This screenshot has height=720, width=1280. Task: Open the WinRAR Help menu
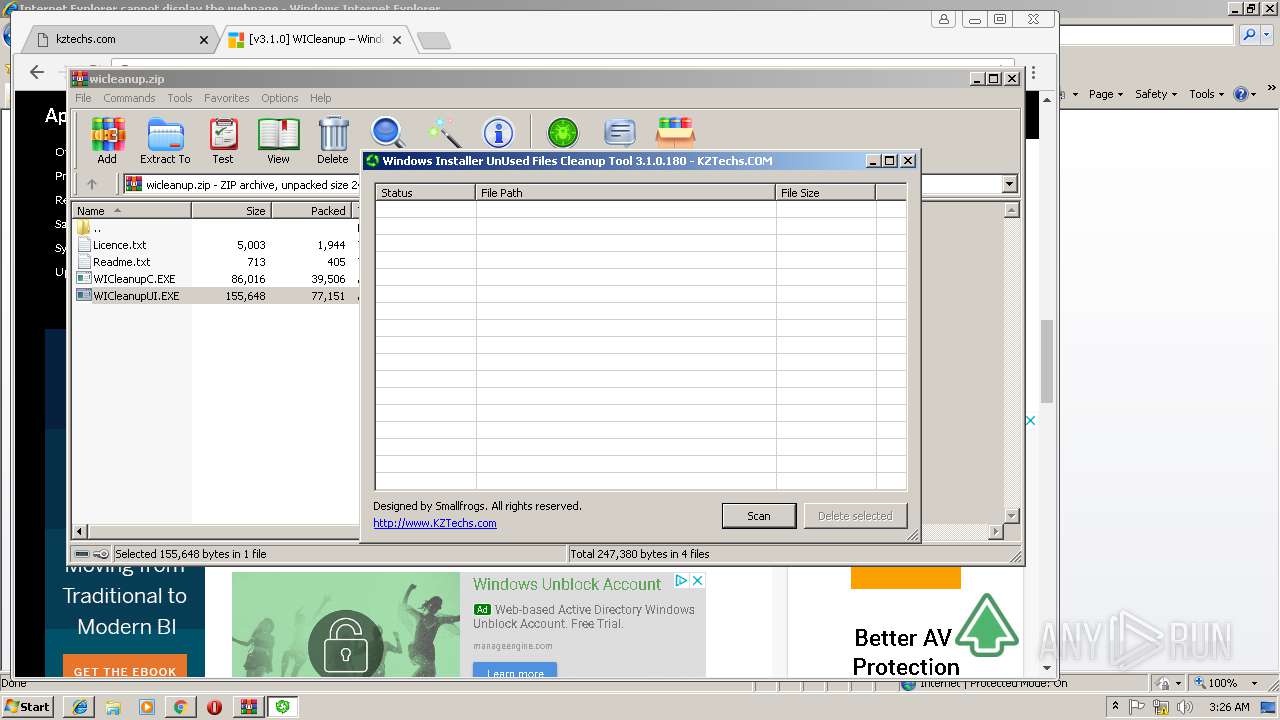[x=320, y=98]
